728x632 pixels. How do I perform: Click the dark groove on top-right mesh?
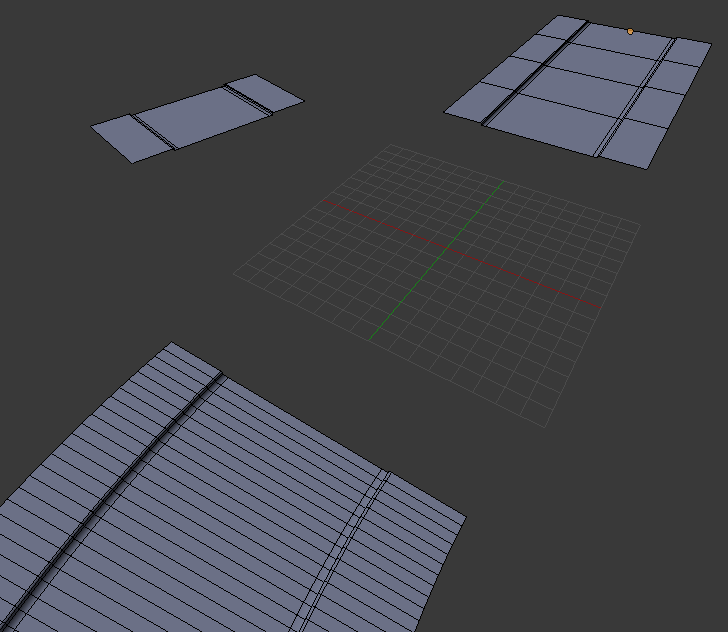[535, 73]
